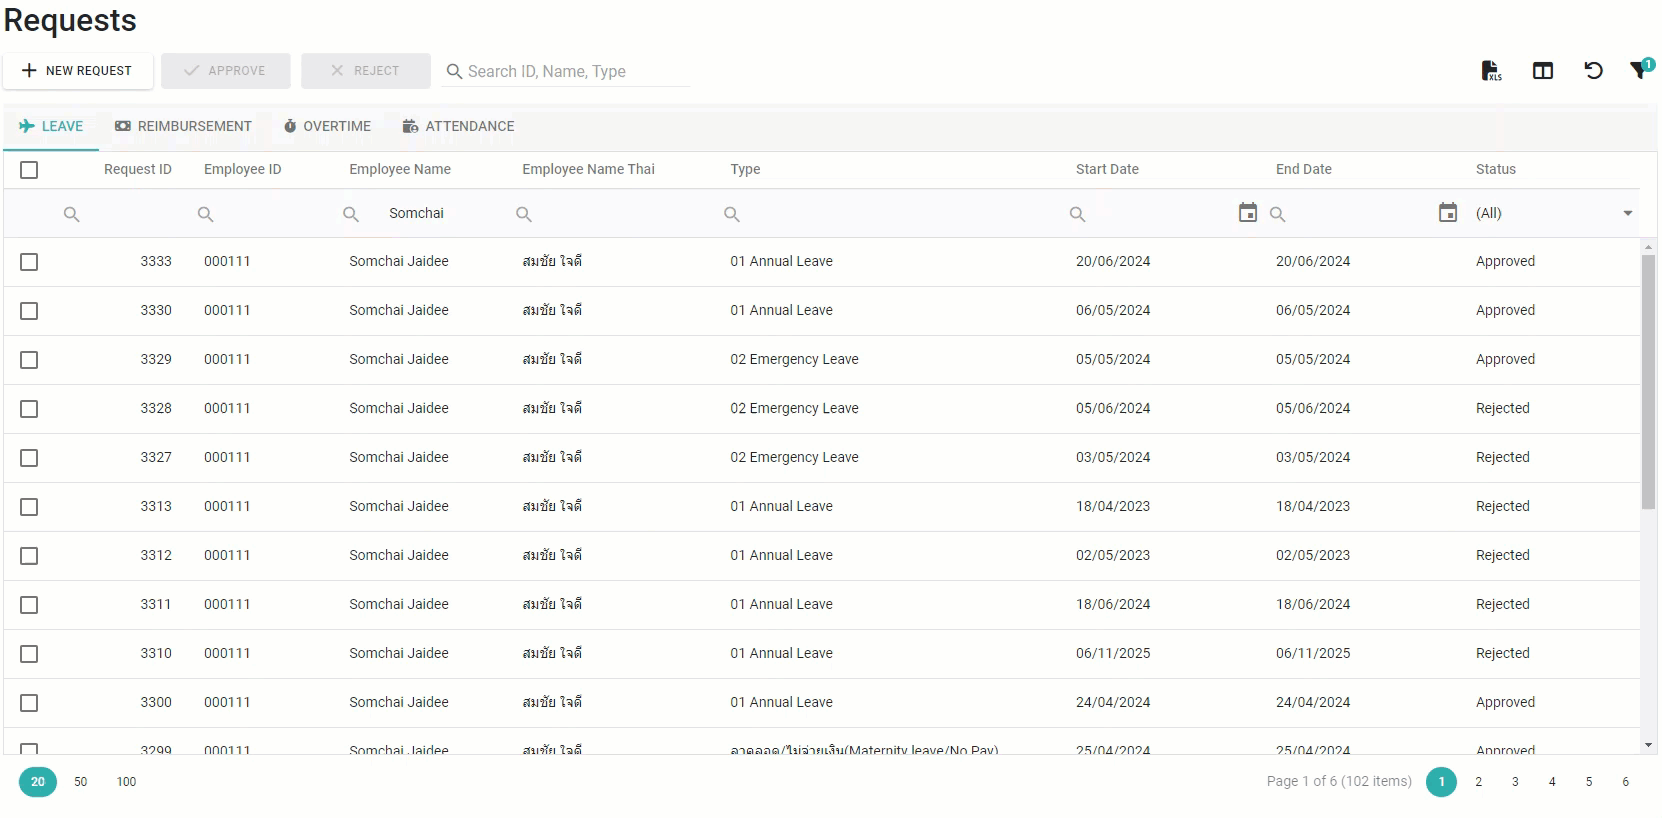Go to page 6 of results
The width and height of the screenshot is (1662, 818).
point(1626,782)
